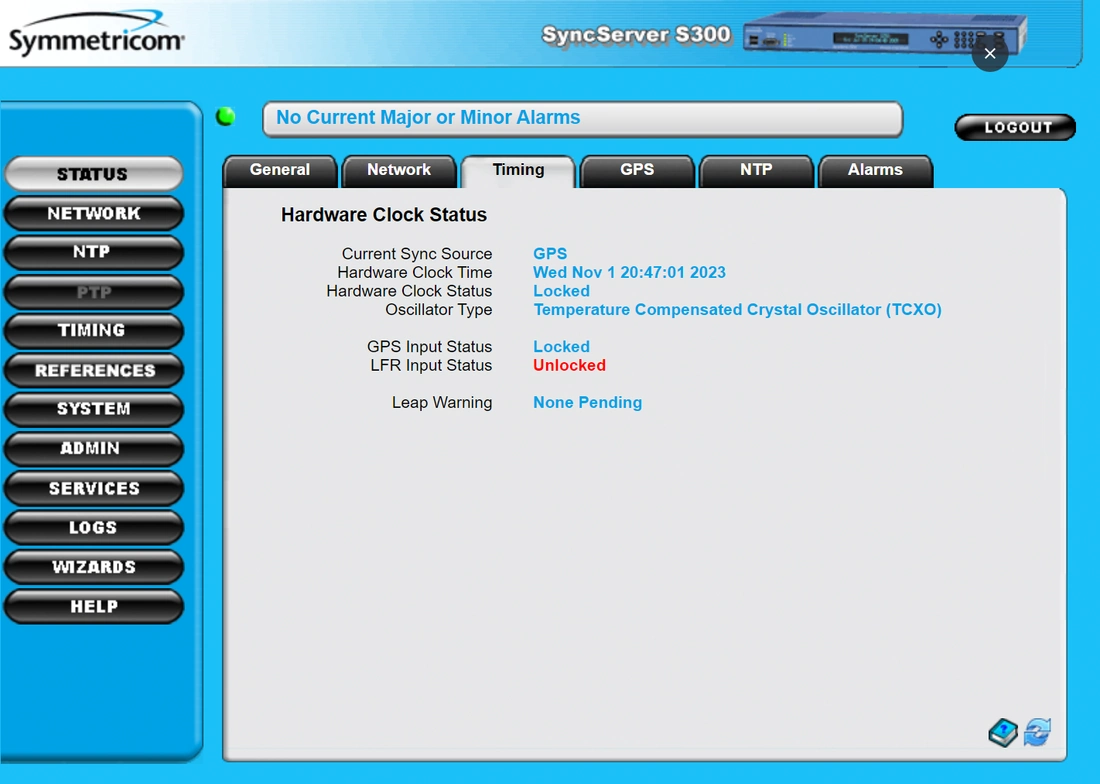Click the Current Sync Source label
The width and height of the screenshot is (1100, 784).
coord(417,254)
